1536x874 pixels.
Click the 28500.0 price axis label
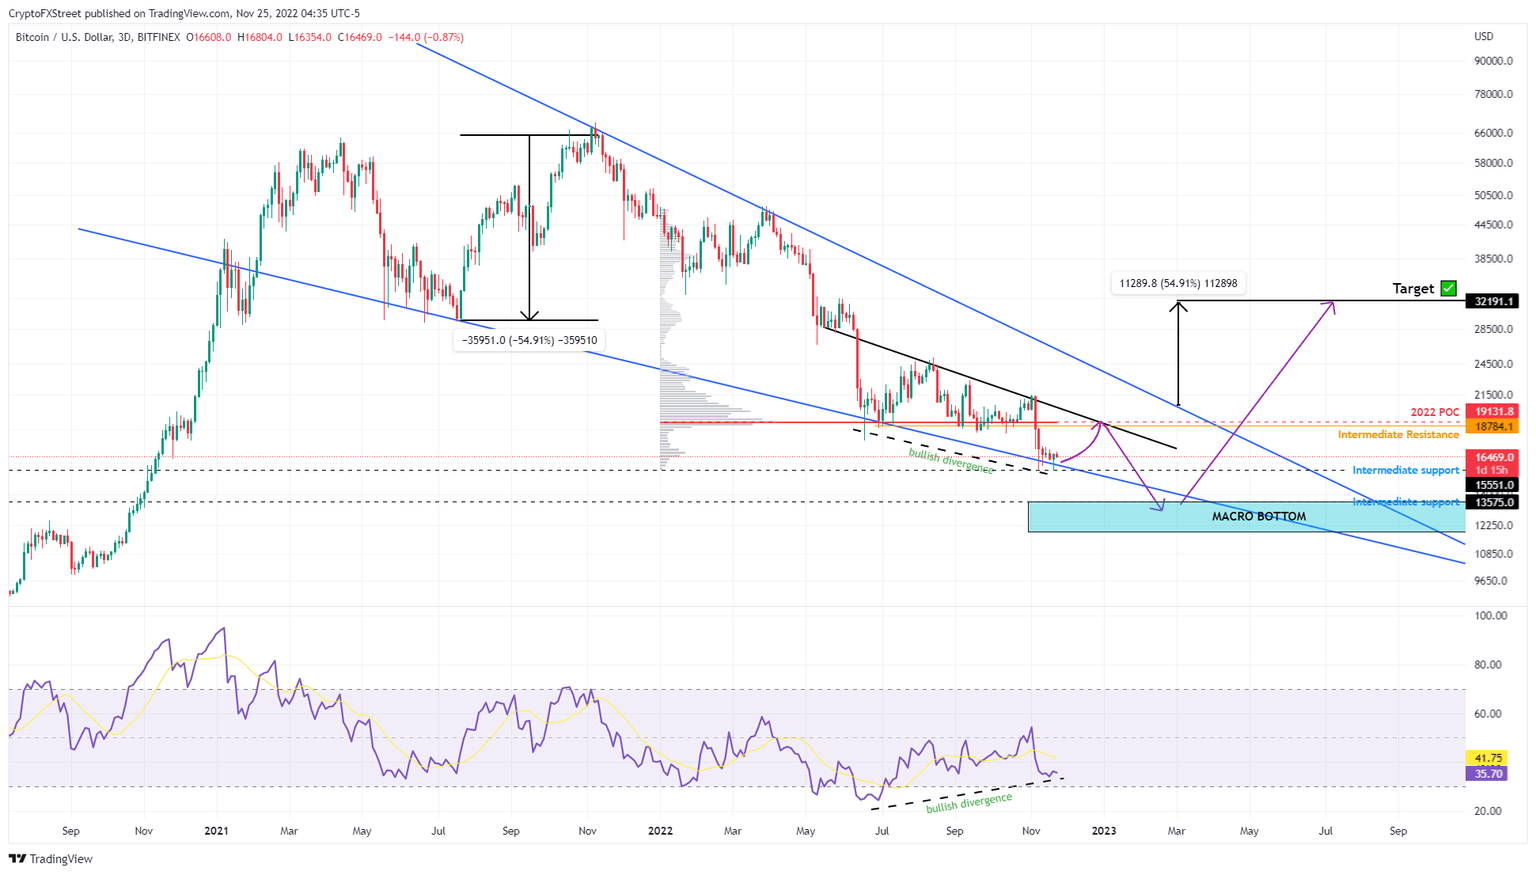(1493, 329)
